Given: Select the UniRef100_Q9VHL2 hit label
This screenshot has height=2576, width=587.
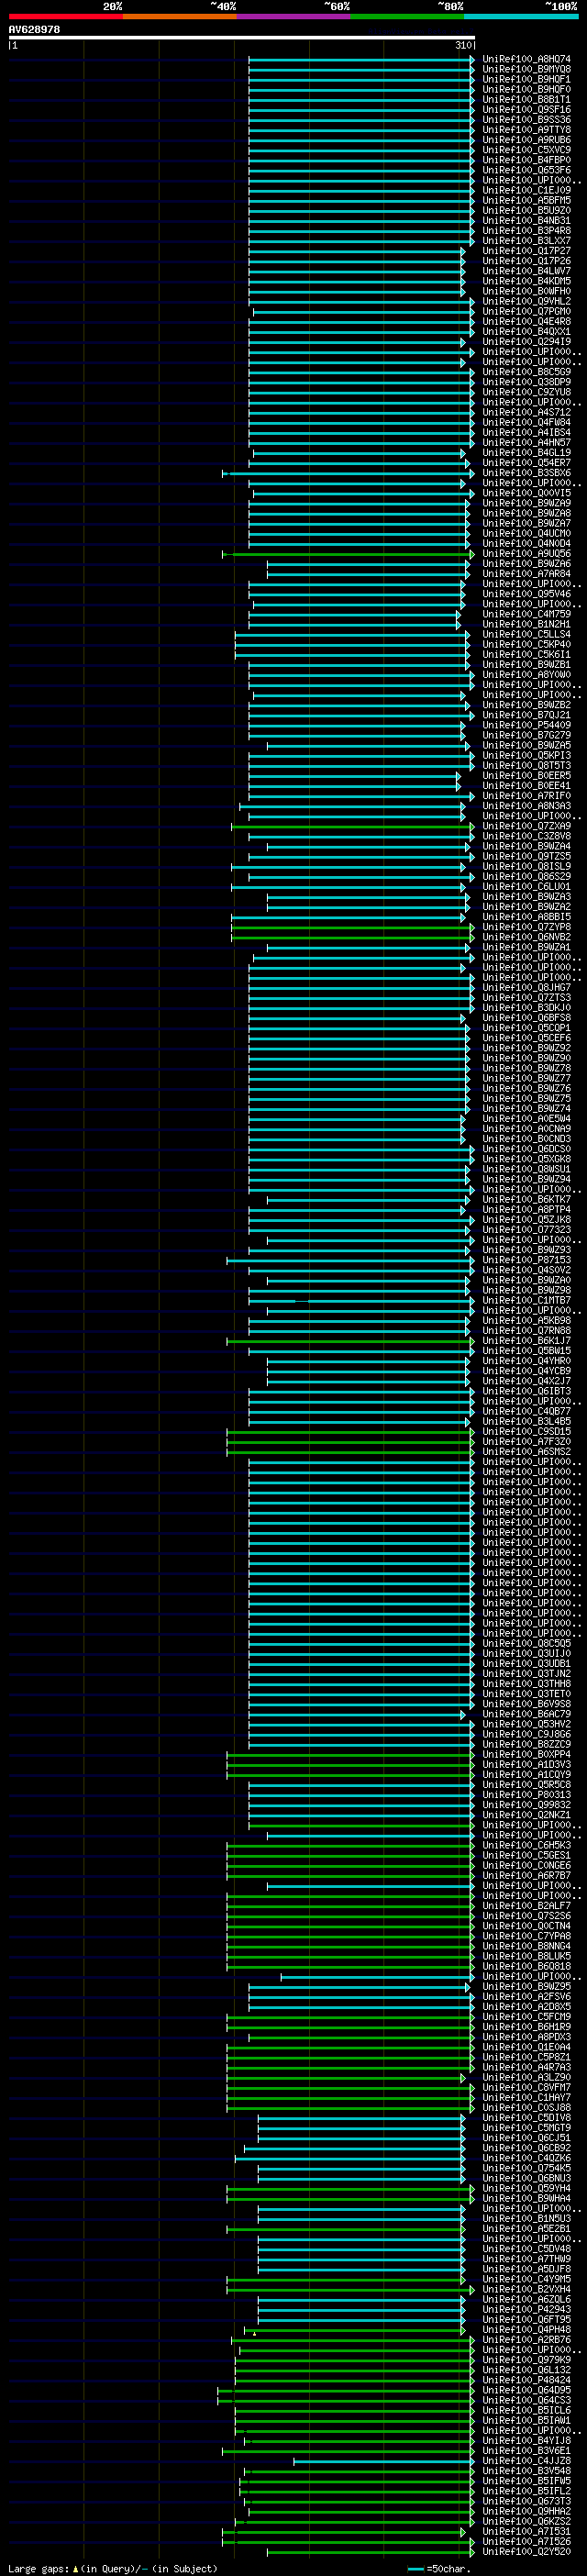Looking at the screenshot, I should 527,301.
